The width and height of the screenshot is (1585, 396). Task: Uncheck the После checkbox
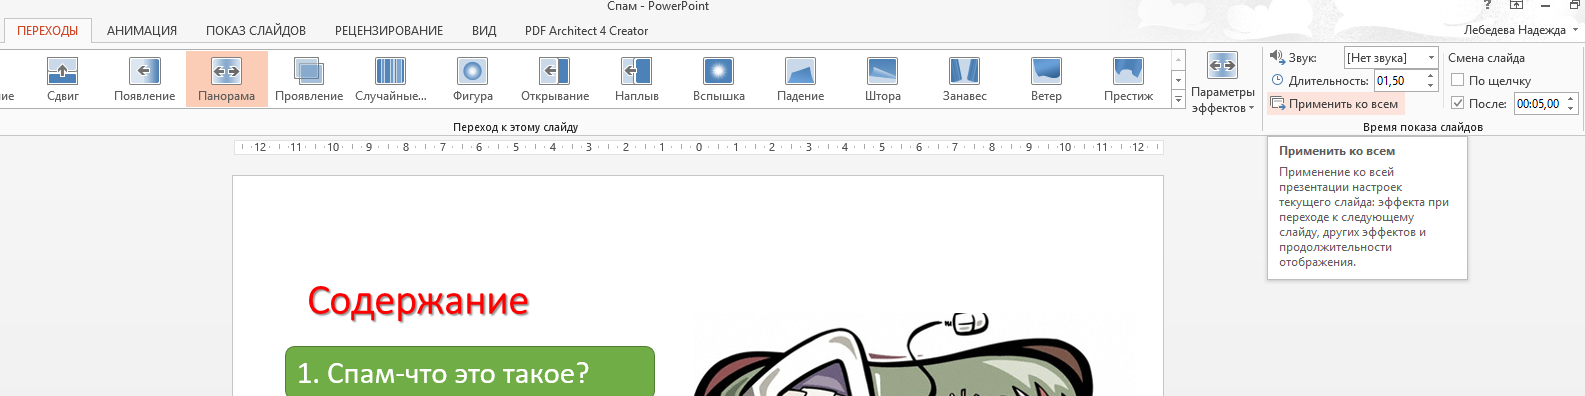[1457, 103]
